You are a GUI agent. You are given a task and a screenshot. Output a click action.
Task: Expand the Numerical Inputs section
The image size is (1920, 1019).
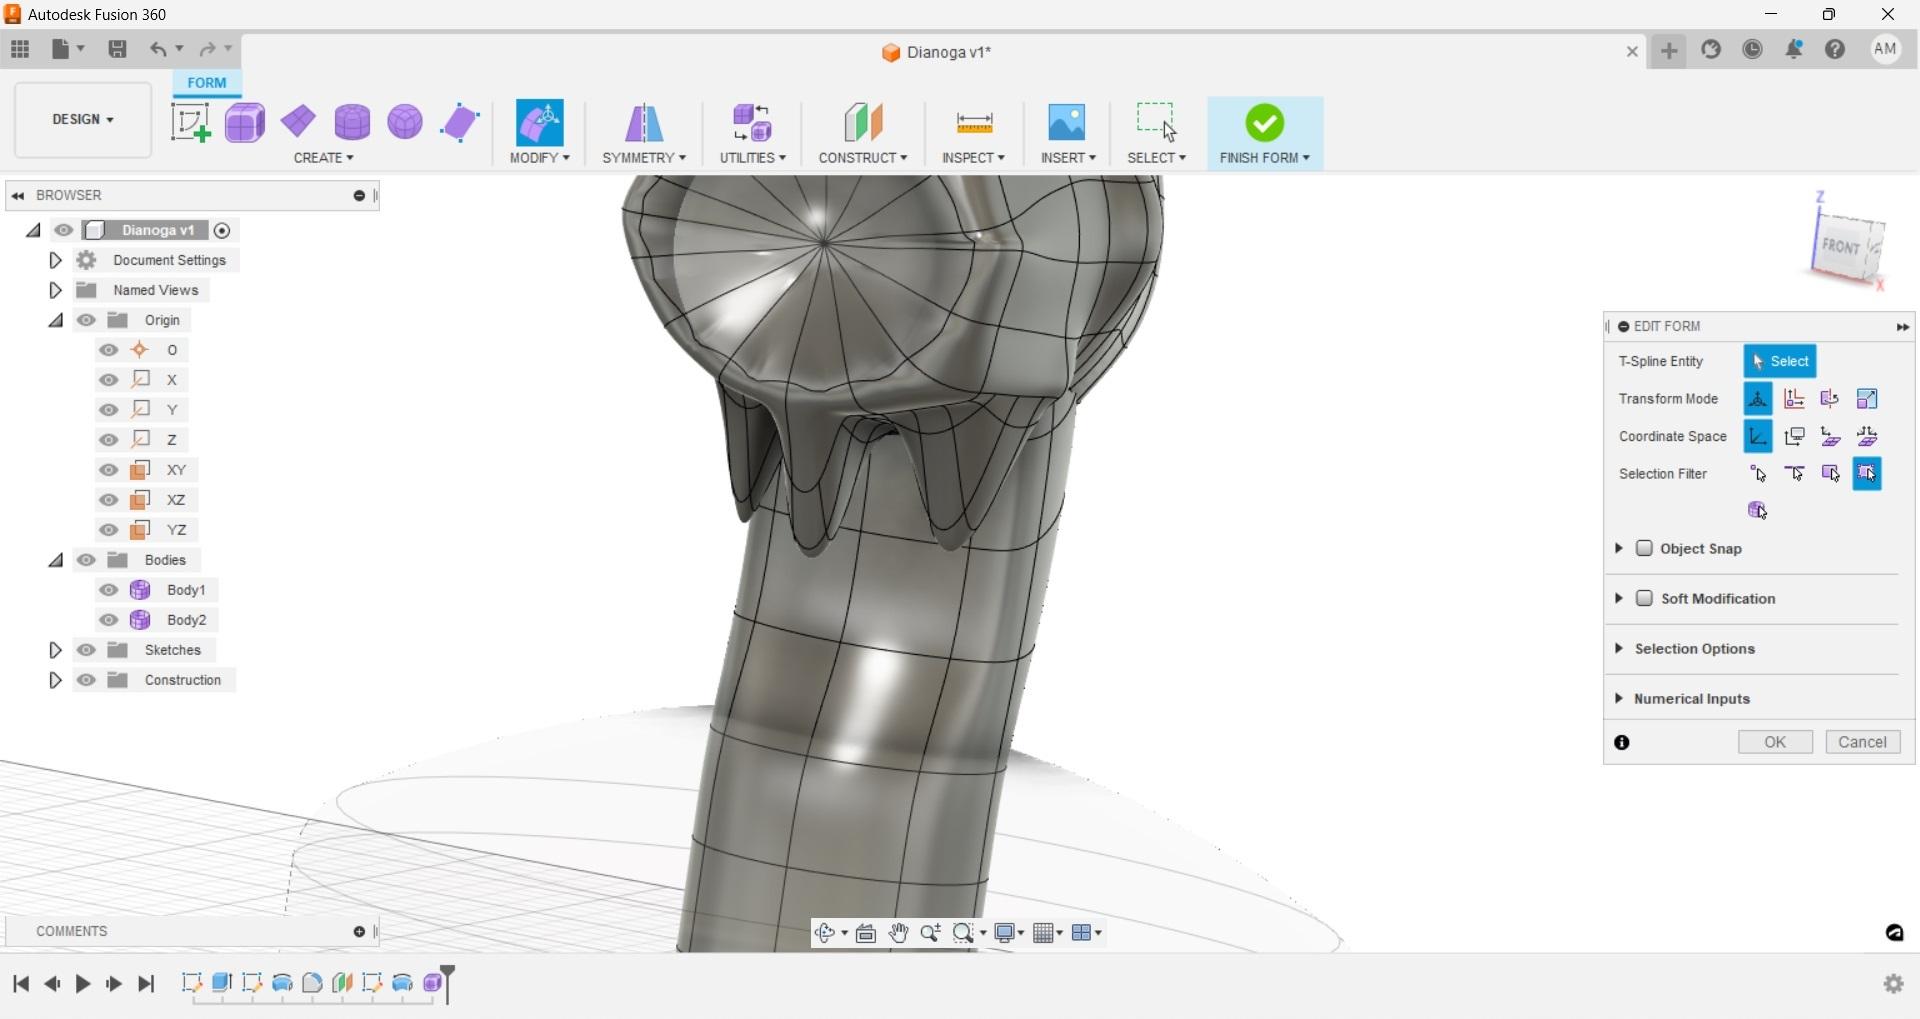tap(1620, 698)
